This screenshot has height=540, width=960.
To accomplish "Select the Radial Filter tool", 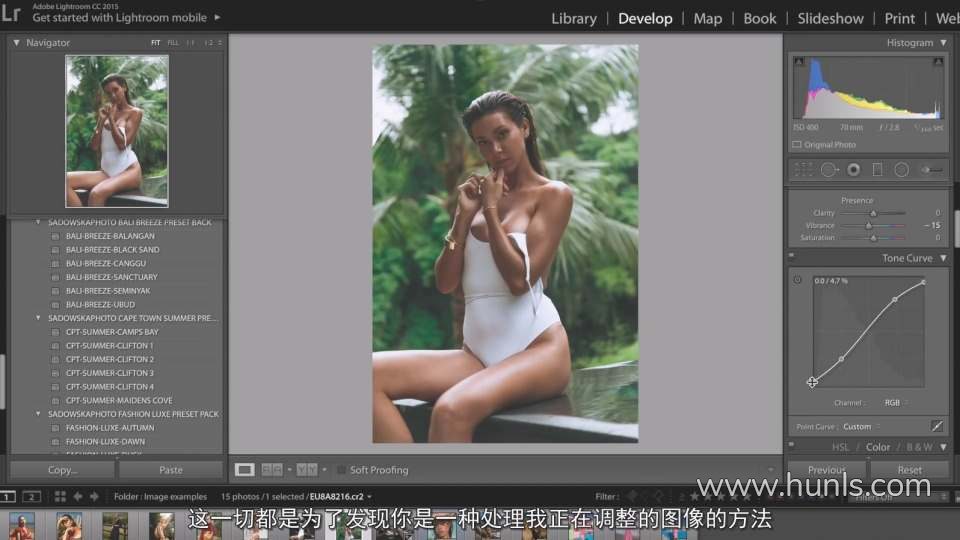I will (x=901, y=170).
